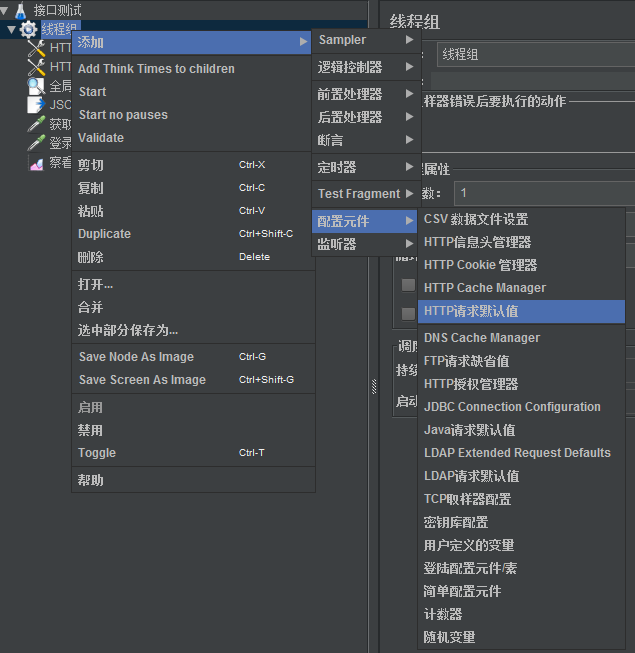The width and height of the screenshot is (635, 653).
Task: Click Add Think Times to children
Action: [x=193, y=69]
